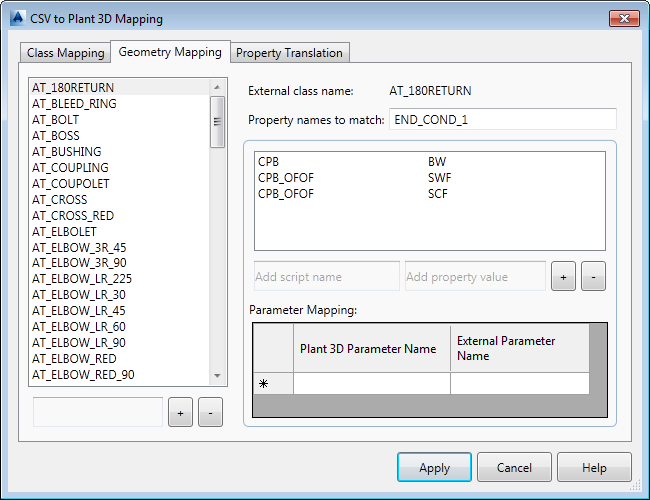Viewport: 650px width, 500px height.
Task: Click the Add property value field
Action: coord(475,277)
